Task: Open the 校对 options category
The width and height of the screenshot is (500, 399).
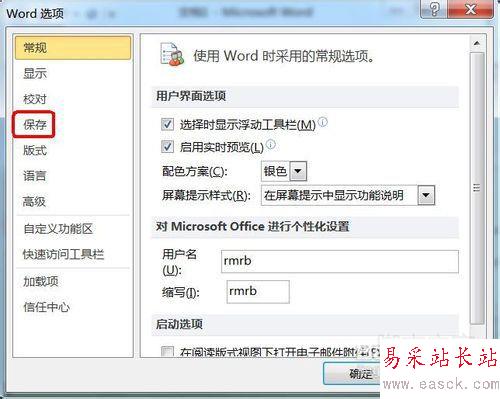Action: [35, 99]
